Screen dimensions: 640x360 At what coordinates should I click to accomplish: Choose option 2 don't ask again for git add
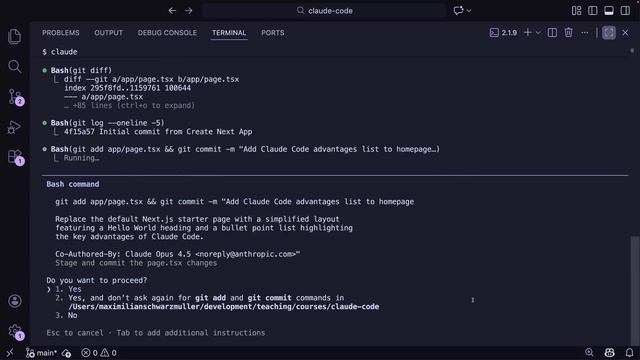coord(200,298)
